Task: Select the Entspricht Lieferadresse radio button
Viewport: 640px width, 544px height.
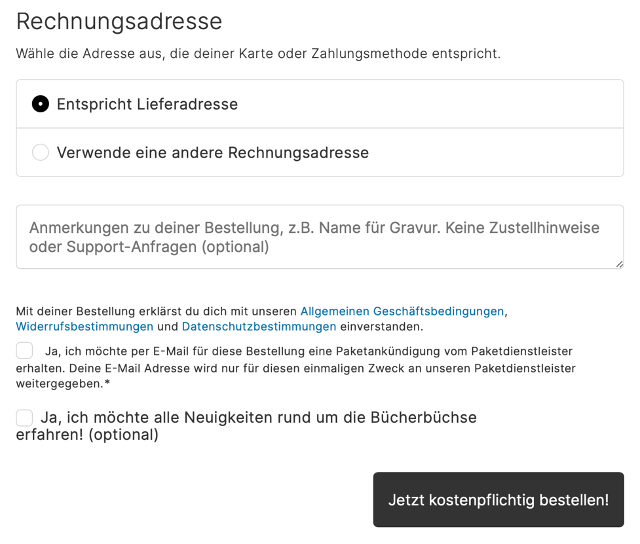Action: (x=40, y=104)
